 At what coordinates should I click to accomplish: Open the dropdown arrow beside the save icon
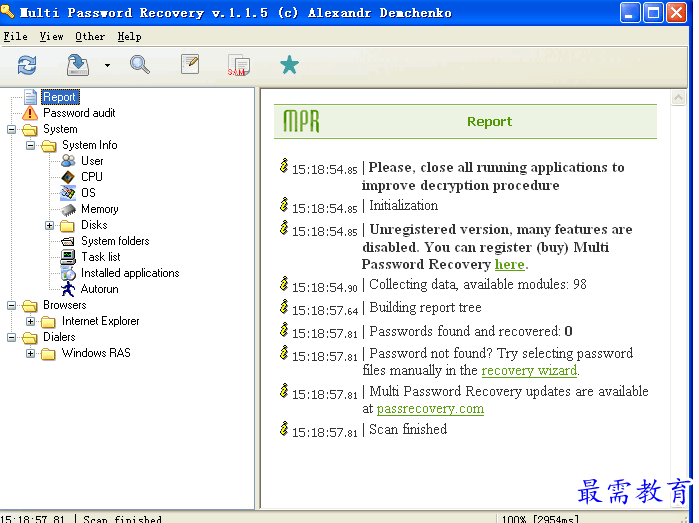pos(107,66)
